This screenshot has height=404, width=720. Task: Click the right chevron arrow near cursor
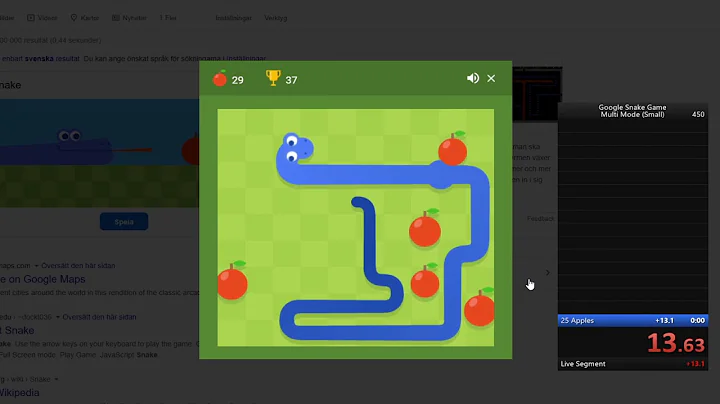pyautogui.click(x=547, y=273)
